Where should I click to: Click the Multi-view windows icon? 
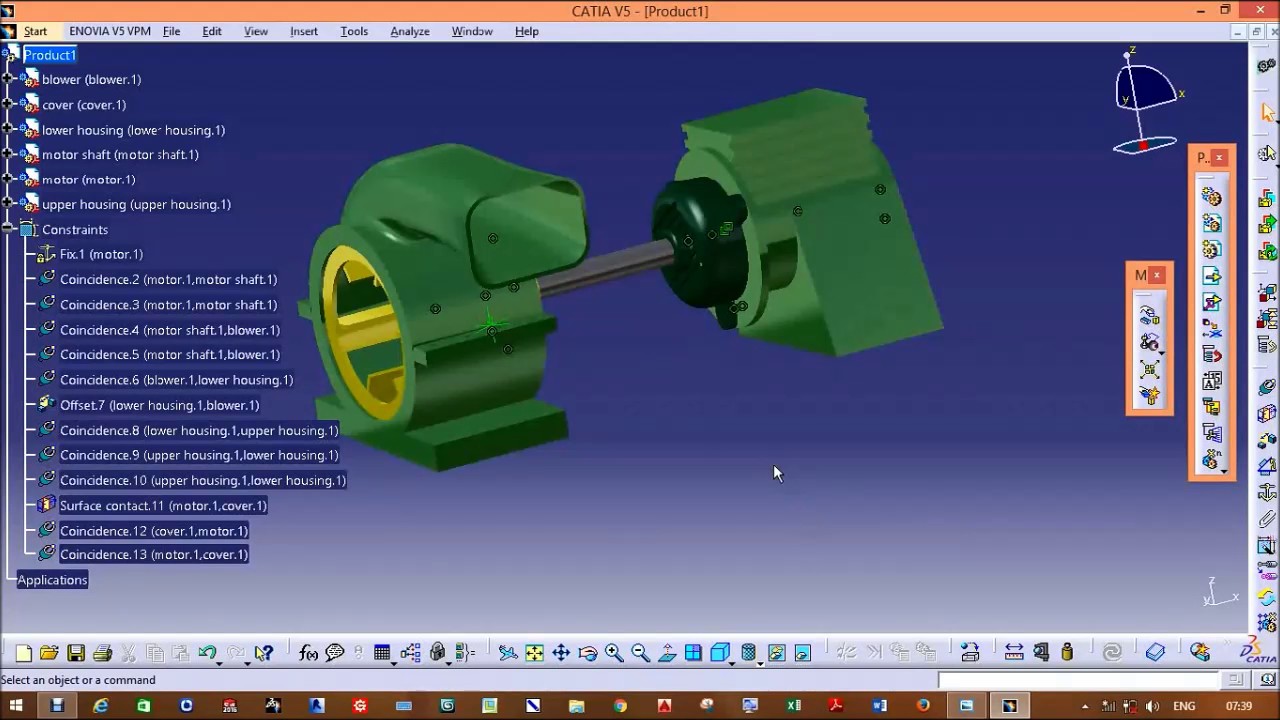(x=693, y=653)
